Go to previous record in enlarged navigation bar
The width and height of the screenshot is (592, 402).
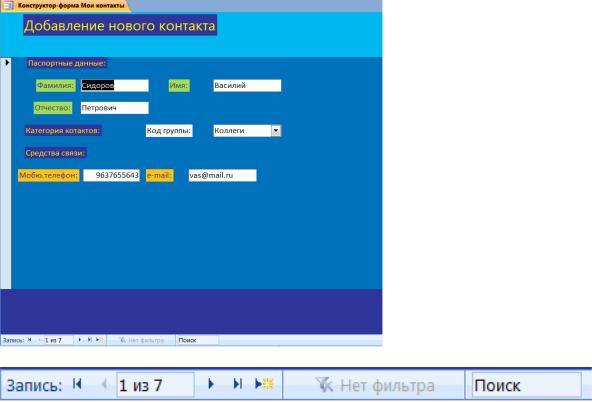[x=104, y=384]
